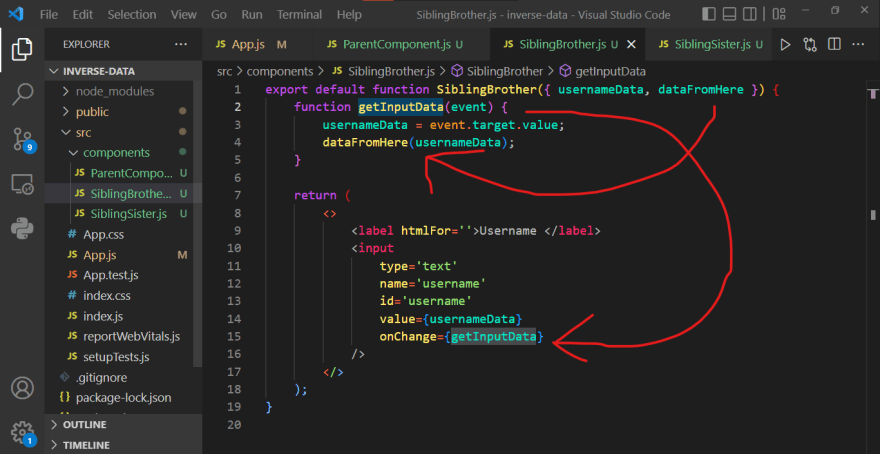The height and width of the screenshot is (454, 880).
Task: Click 'dataFromHere' call on line 4
Action: tap(365, 143)
